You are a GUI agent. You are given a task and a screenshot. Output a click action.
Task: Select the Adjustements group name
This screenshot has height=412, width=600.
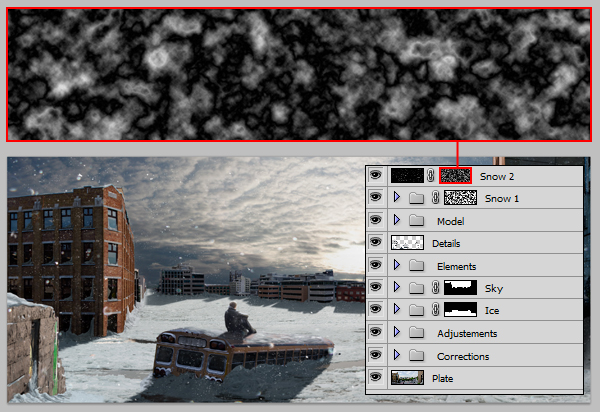[x=467, y=334]
